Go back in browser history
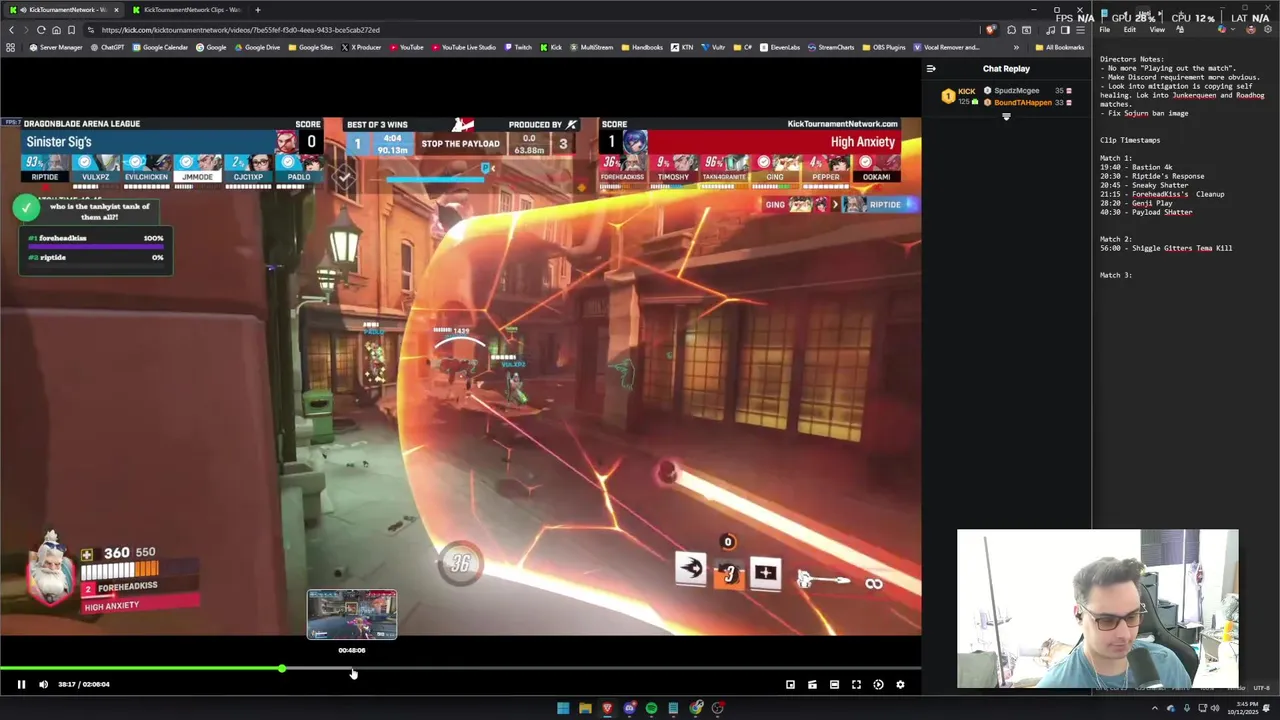The image size is (1280, 720). click(11, 30)
